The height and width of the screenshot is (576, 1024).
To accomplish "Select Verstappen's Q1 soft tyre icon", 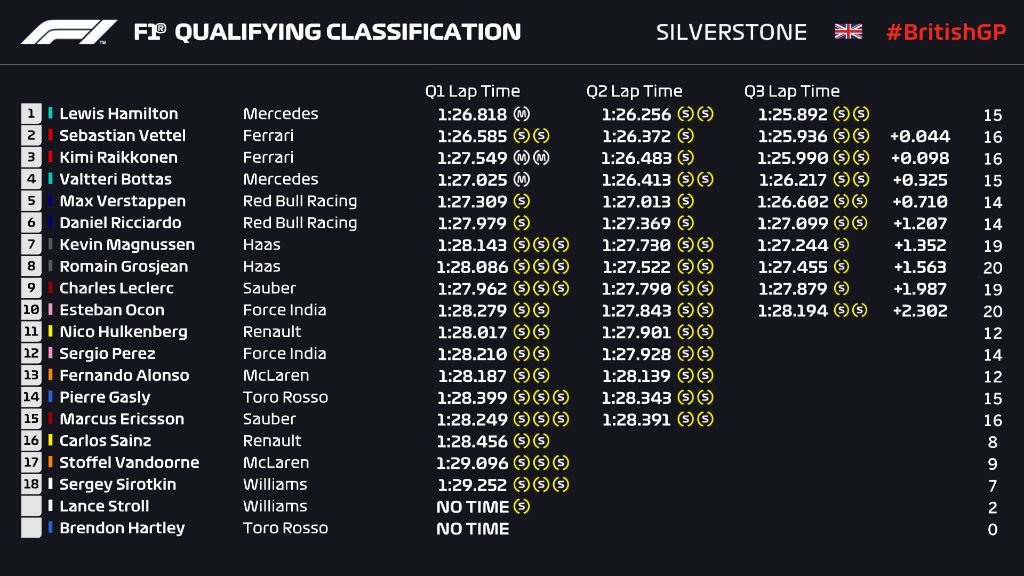I will [x=520, y=202].
